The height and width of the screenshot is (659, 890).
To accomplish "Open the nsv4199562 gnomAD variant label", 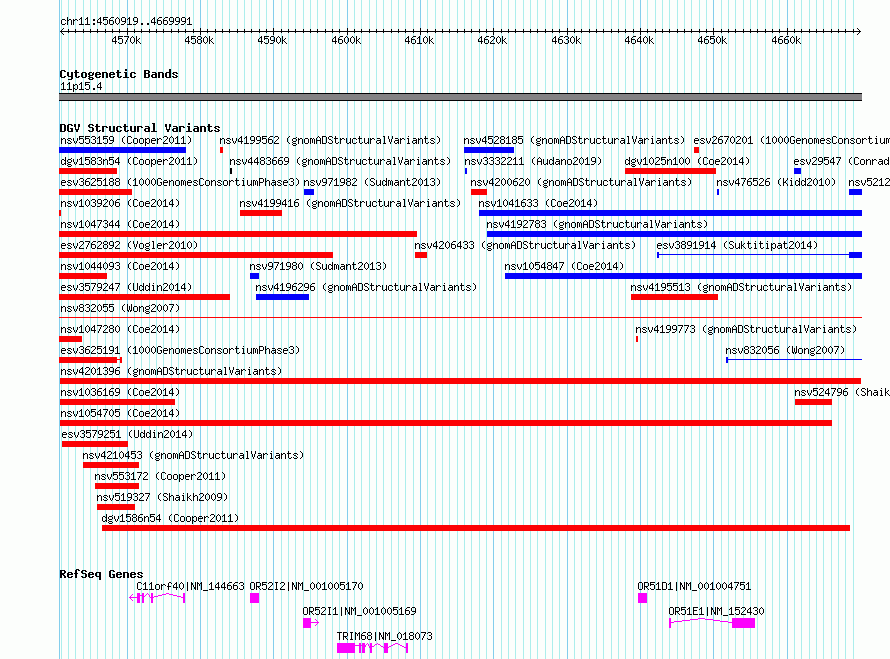I will coord(330,140).
